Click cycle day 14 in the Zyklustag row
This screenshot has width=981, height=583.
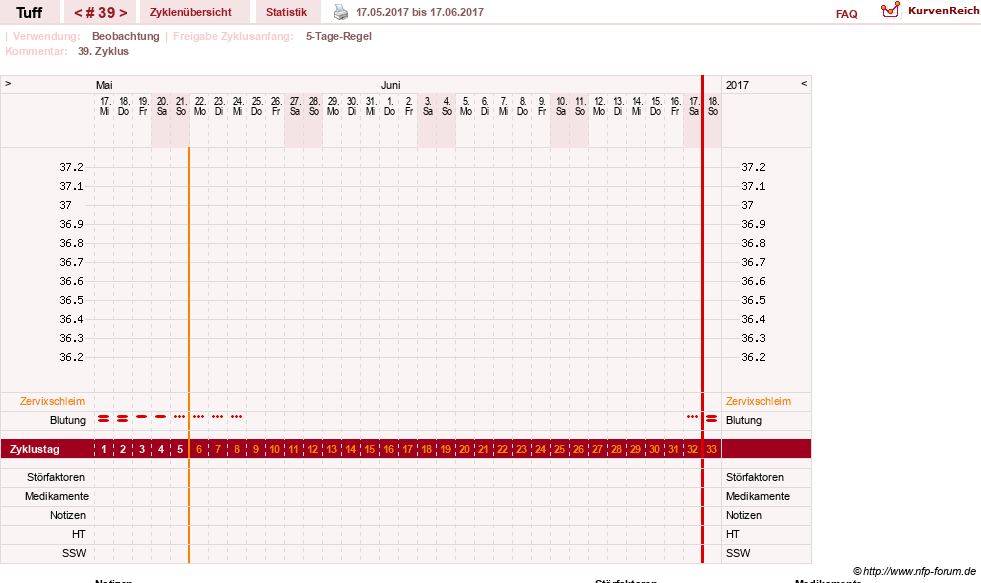pyautogui.click(x=350, y=449)
